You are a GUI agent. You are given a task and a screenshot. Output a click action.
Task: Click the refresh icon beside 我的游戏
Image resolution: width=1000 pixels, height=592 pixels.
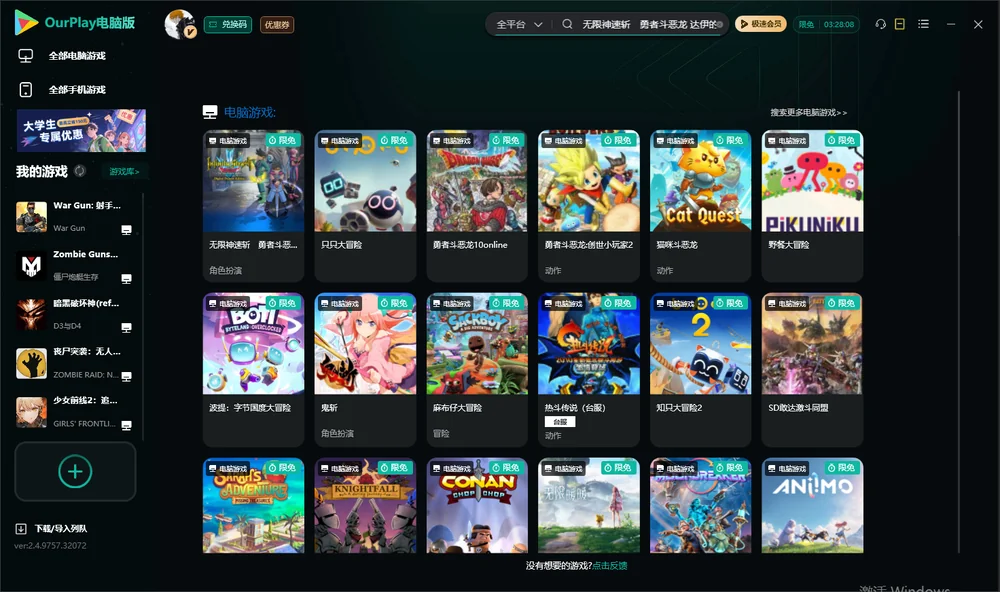(x=80, y=171)
